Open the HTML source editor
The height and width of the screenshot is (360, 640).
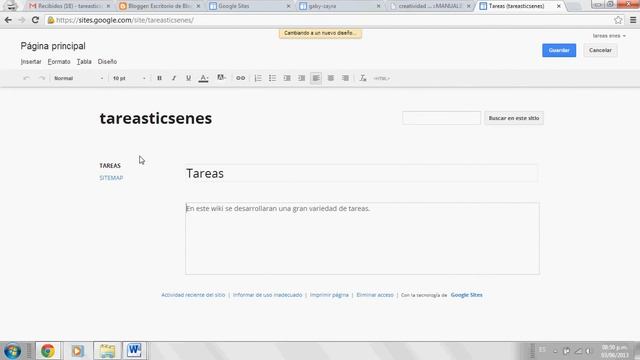pyautogui.click(x=382, y=78)
